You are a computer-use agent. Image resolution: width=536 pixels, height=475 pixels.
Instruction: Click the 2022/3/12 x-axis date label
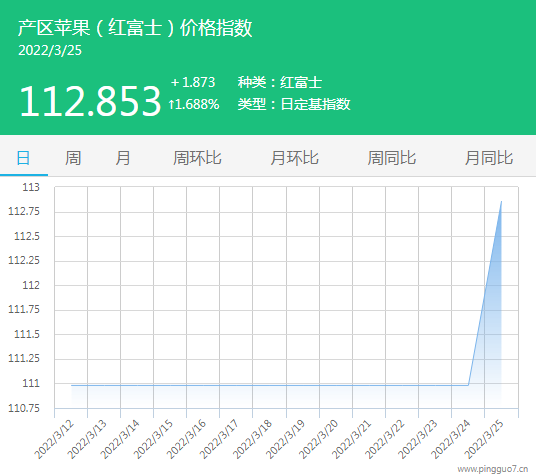[x=55, y=440]
